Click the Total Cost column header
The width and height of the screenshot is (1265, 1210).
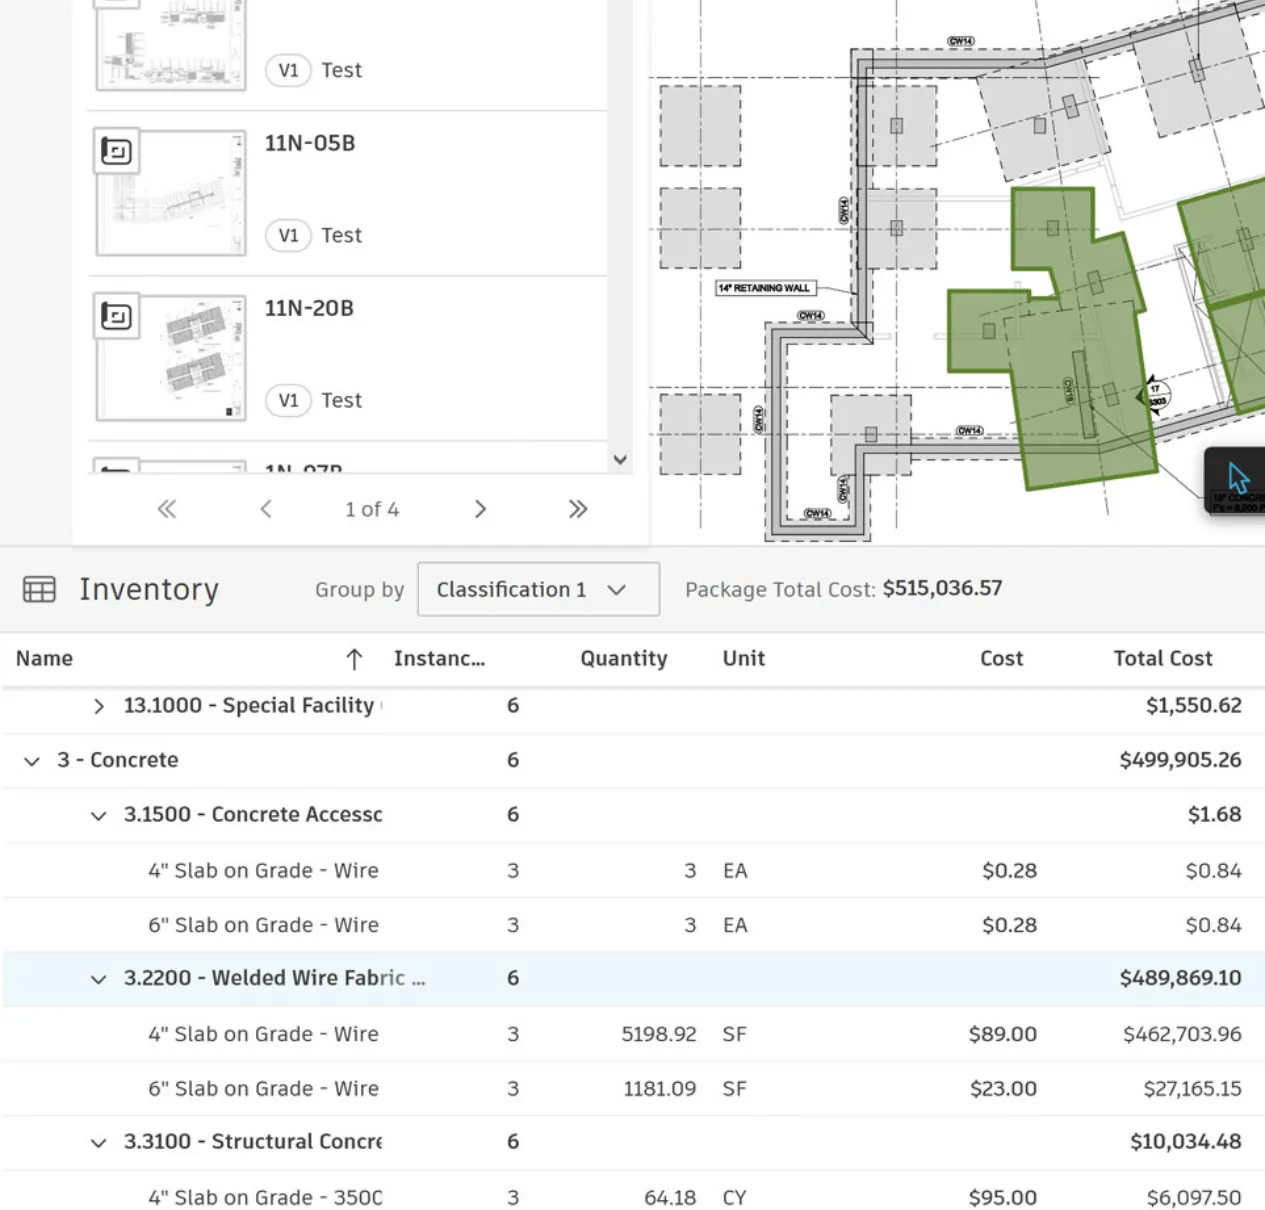point(1162,659)
